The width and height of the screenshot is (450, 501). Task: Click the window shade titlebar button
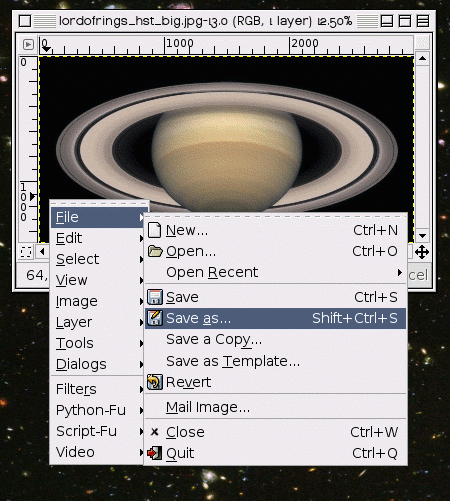pos(405,21)
